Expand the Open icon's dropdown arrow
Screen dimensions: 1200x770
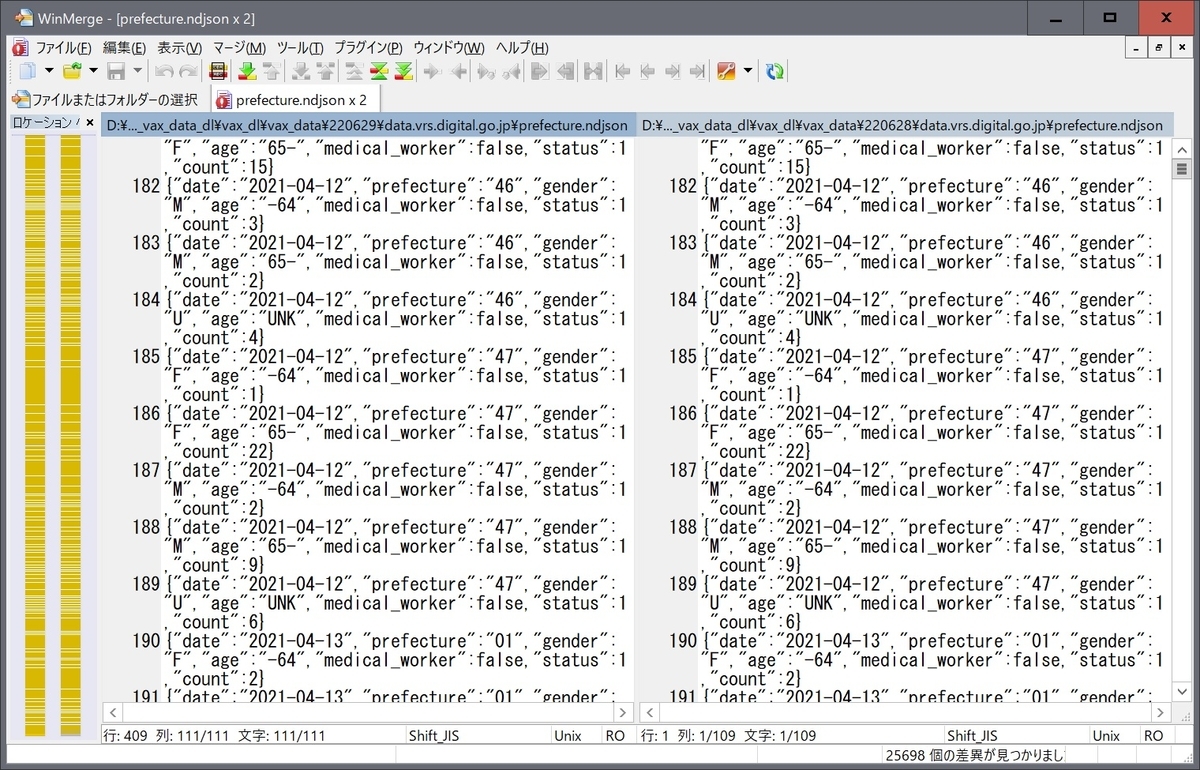pos(94,71)
